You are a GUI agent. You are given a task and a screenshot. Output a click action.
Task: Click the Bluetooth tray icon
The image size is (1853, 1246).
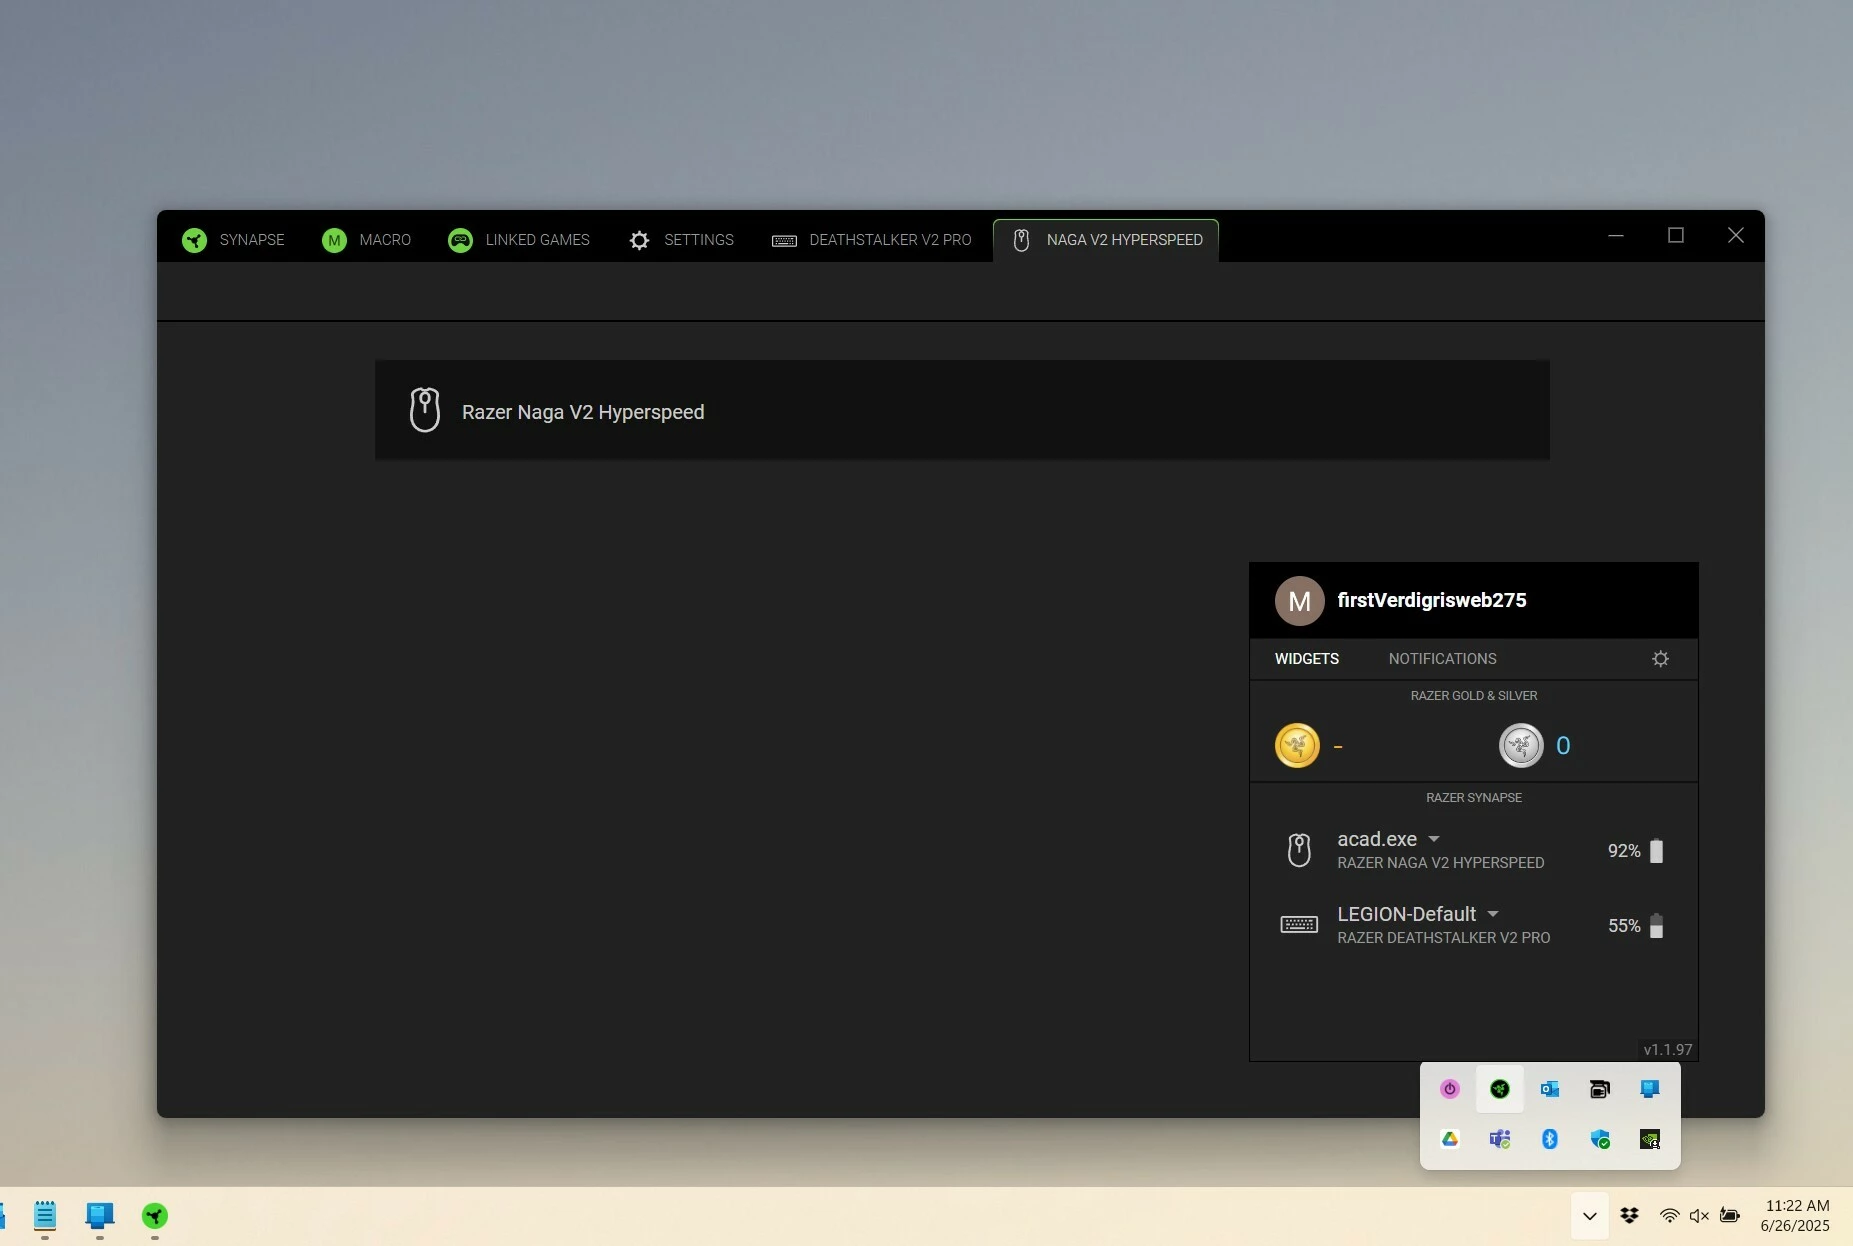pos(1550,1139)
